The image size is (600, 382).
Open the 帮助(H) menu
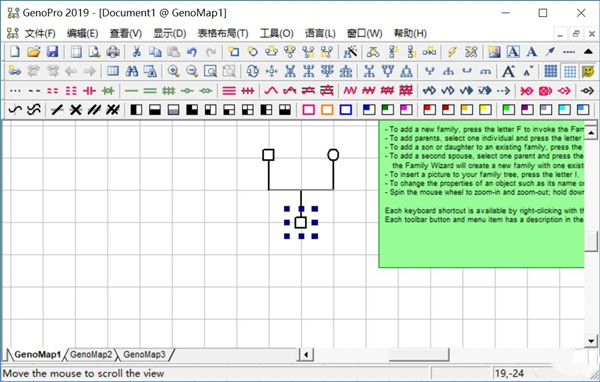410,34
